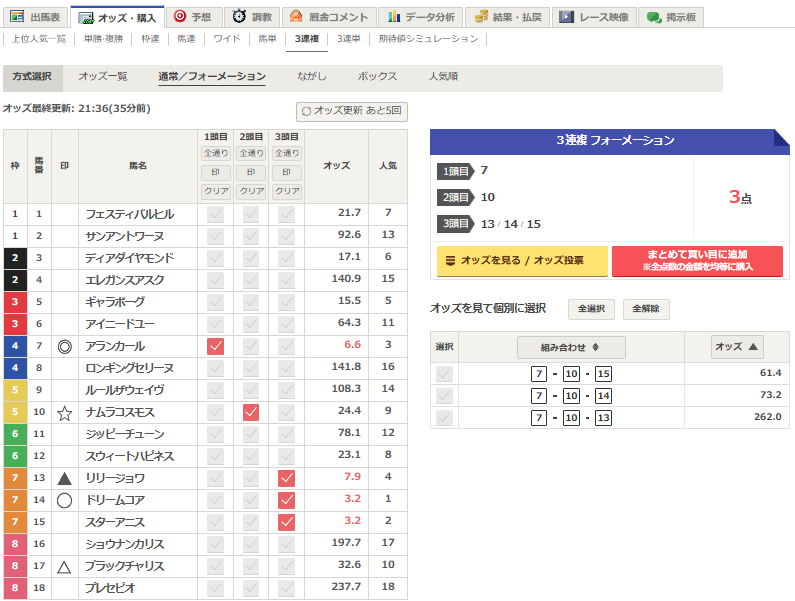This screenshot has height=601, width=795.
Task: Sort combinations by オッズ column
Action: pos(736,347)
